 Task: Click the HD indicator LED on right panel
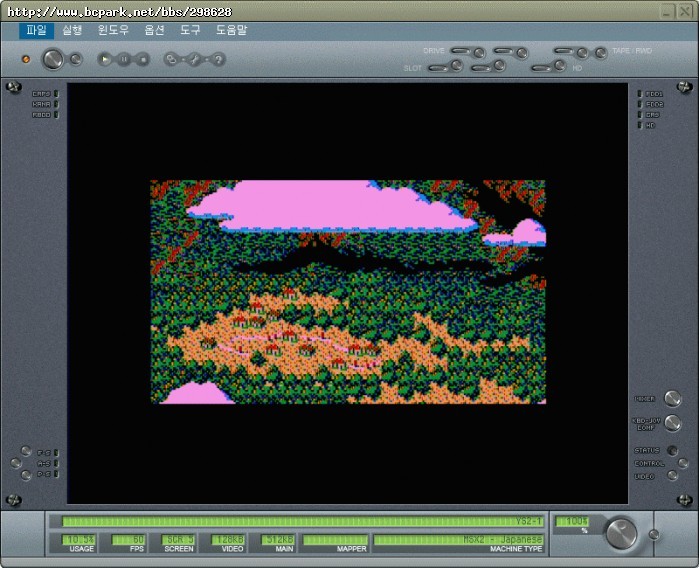[640, 125]
